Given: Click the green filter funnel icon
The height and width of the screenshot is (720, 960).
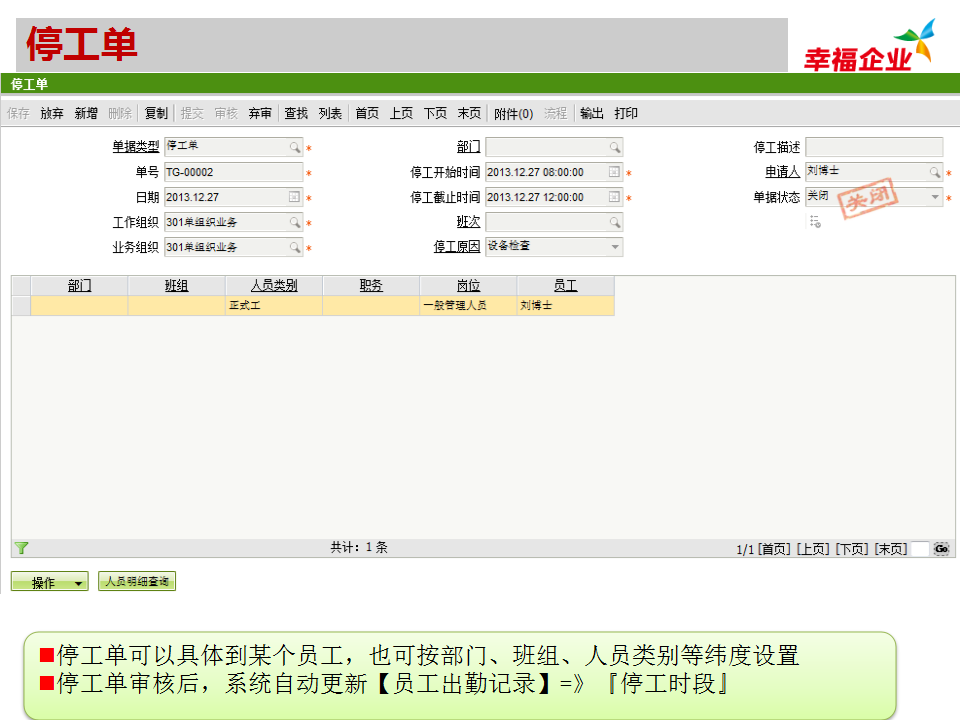Looking at the screenshot, I should click(x=21, y=548).
